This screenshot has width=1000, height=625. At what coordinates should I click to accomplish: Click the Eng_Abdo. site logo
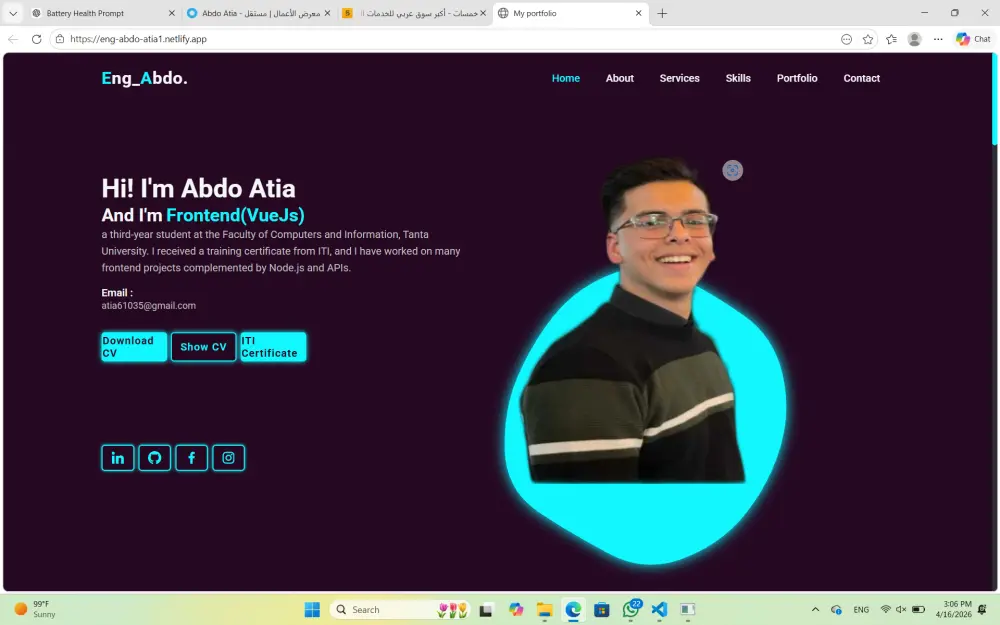point(144,78)
